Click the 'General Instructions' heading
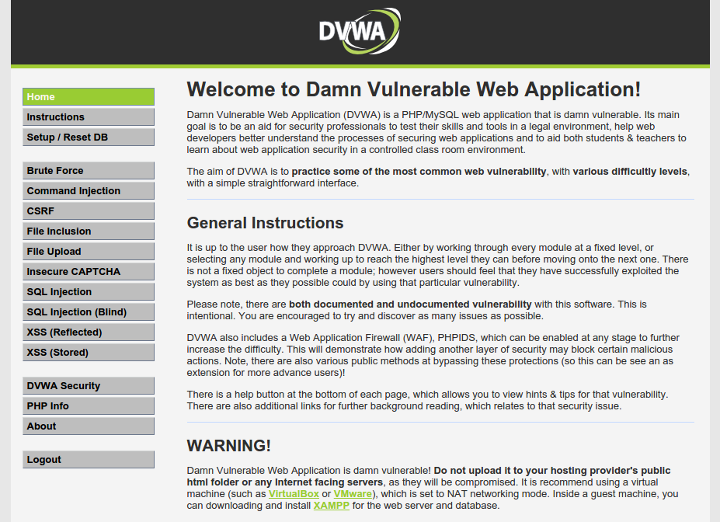Viewport: 720px width, 522px height. (265, 223)
